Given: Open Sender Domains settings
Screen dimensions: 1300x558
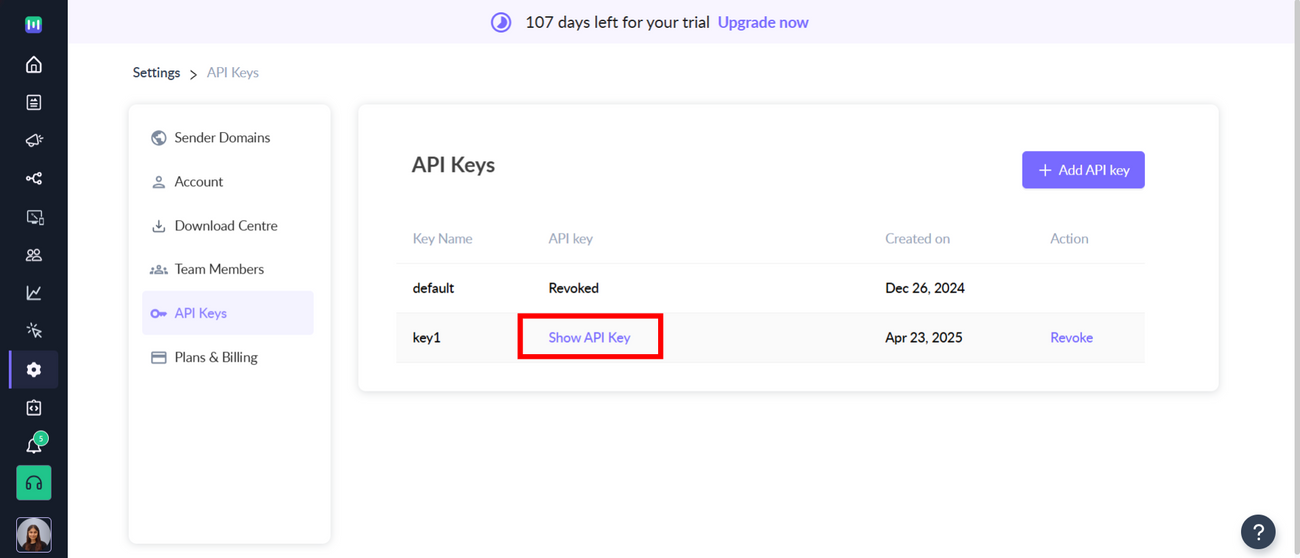Looking at the screenshot, I should [x=221, y=138].
